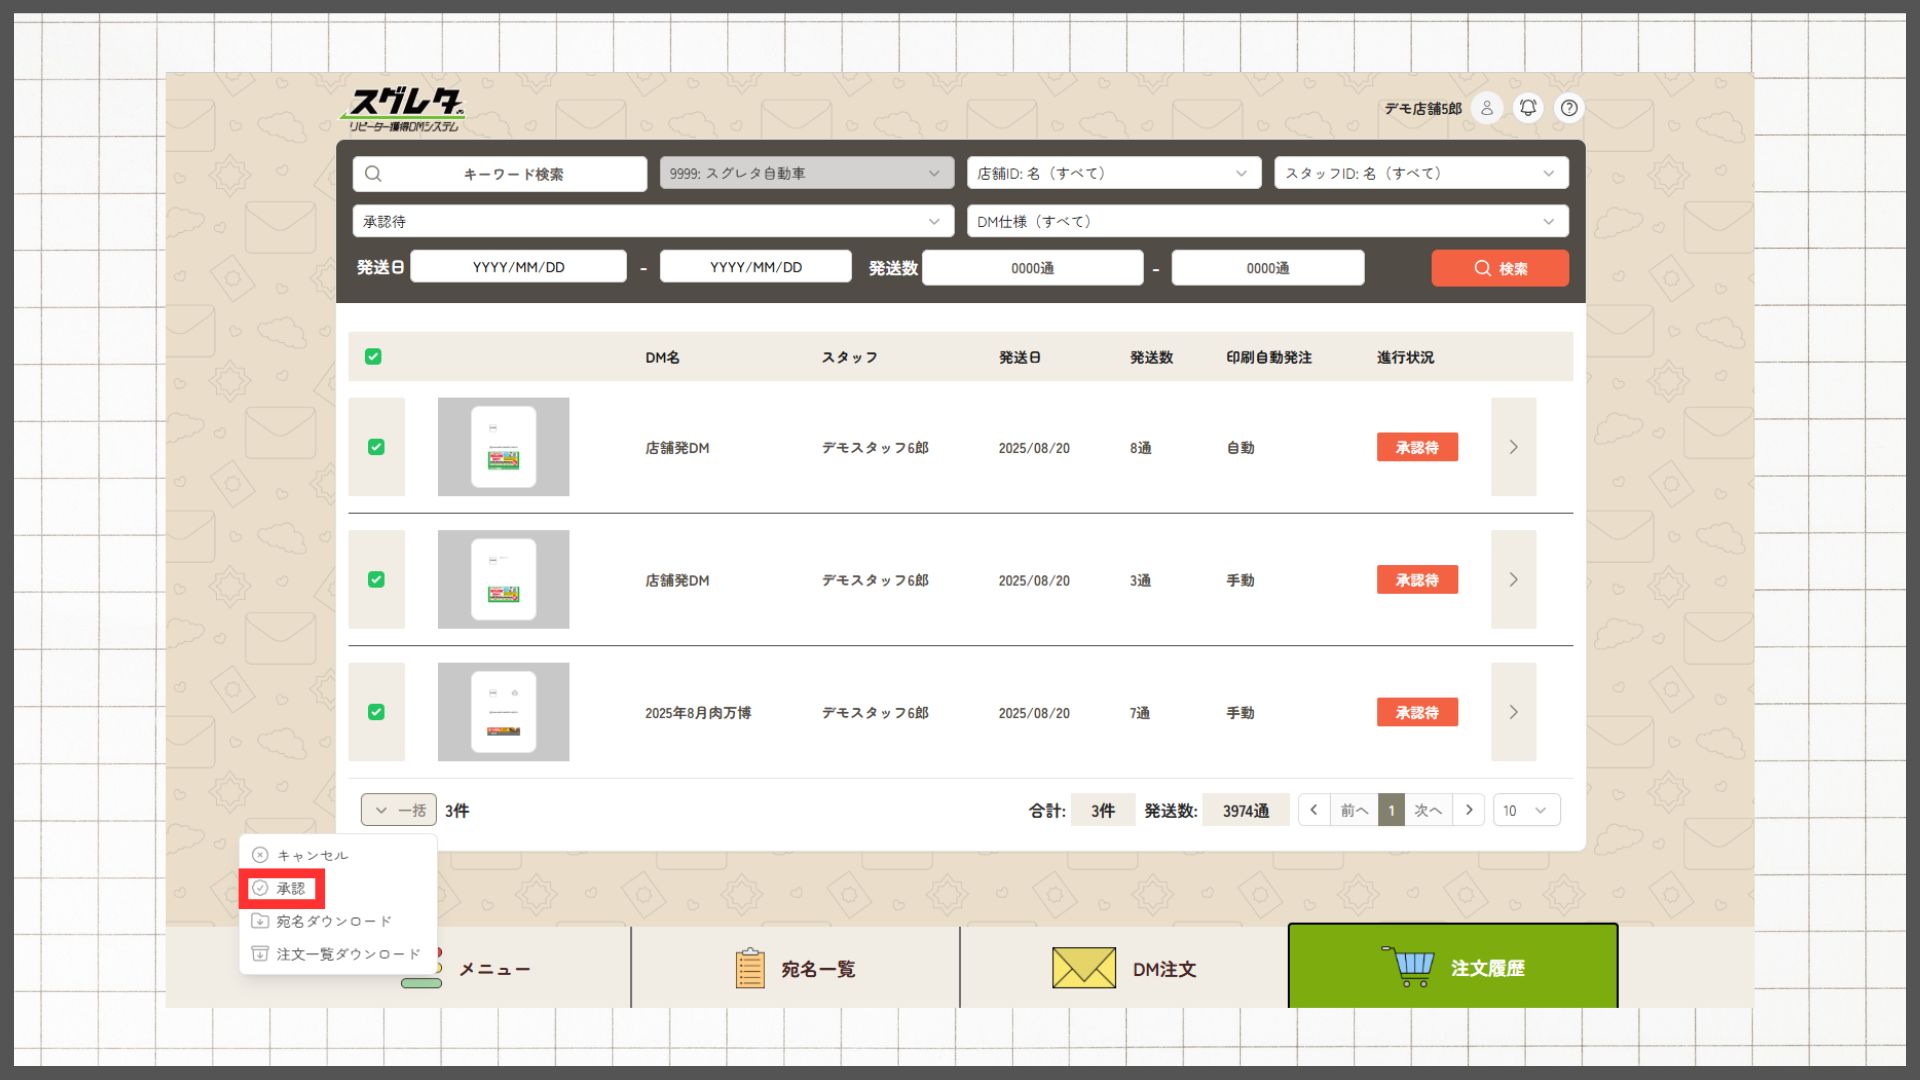The height and width of the screenshot is (1080, 1920).
Task: Click the 一括 bulk action button
Action: point(398,810)
